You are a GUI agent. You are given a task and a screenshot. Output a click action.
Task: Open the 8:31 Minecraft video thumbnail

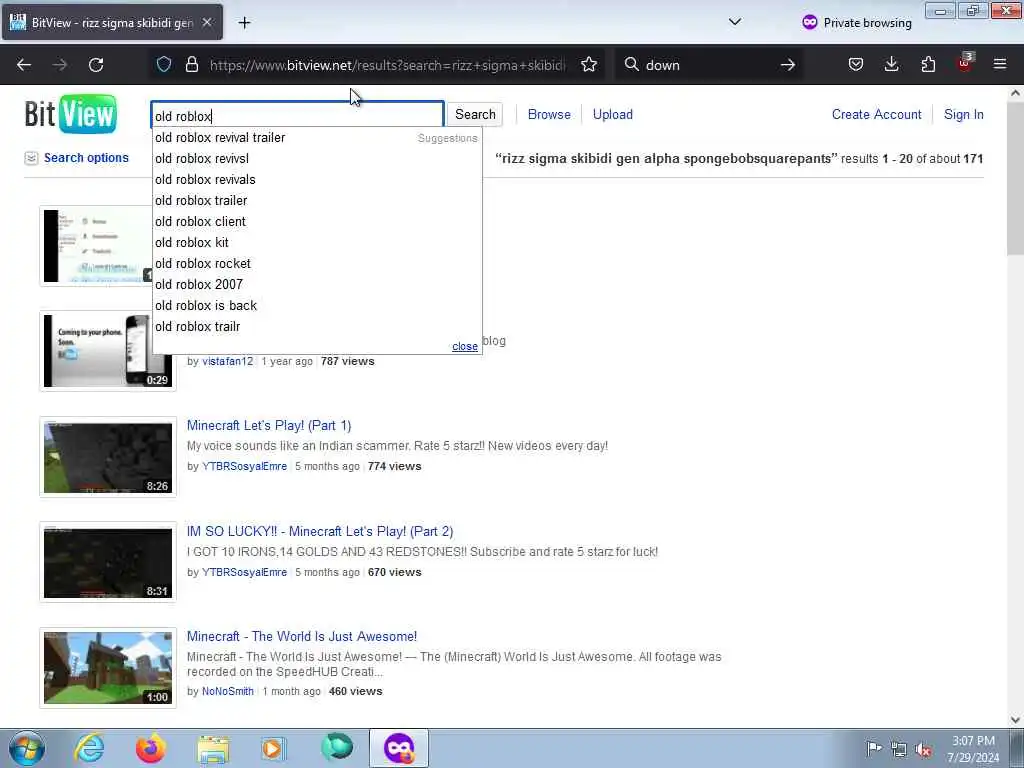pyautogui.click(x=108, y=562)
